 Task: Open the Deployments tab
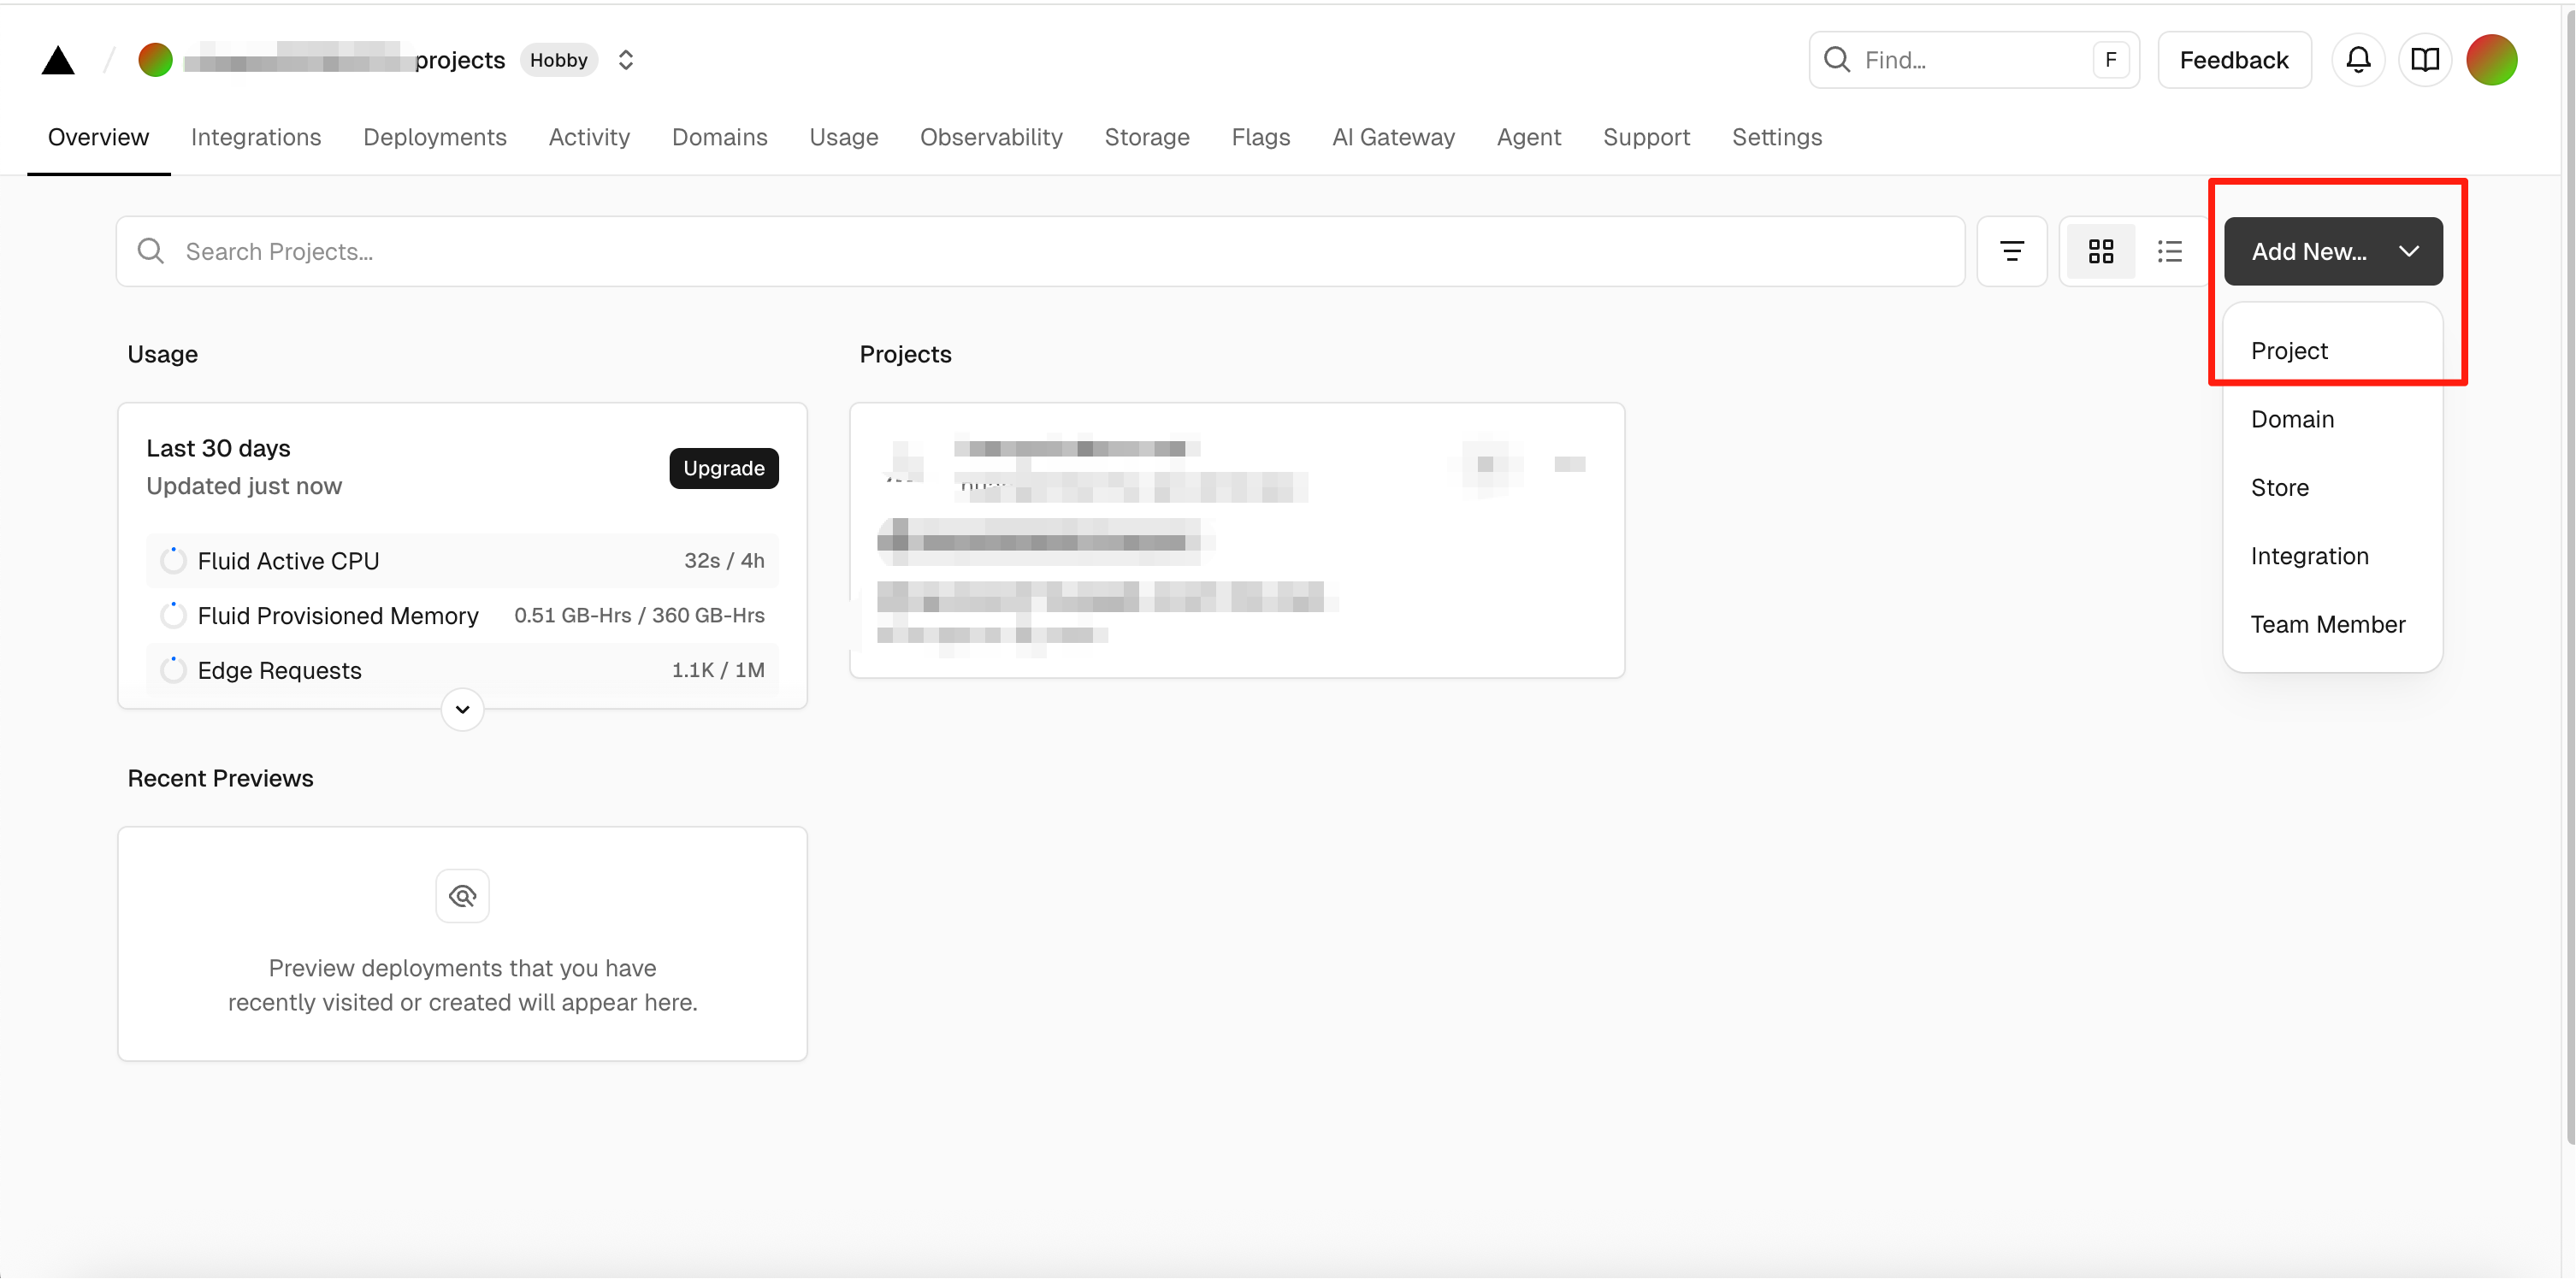pyautogui.click(x=434, y=137)
